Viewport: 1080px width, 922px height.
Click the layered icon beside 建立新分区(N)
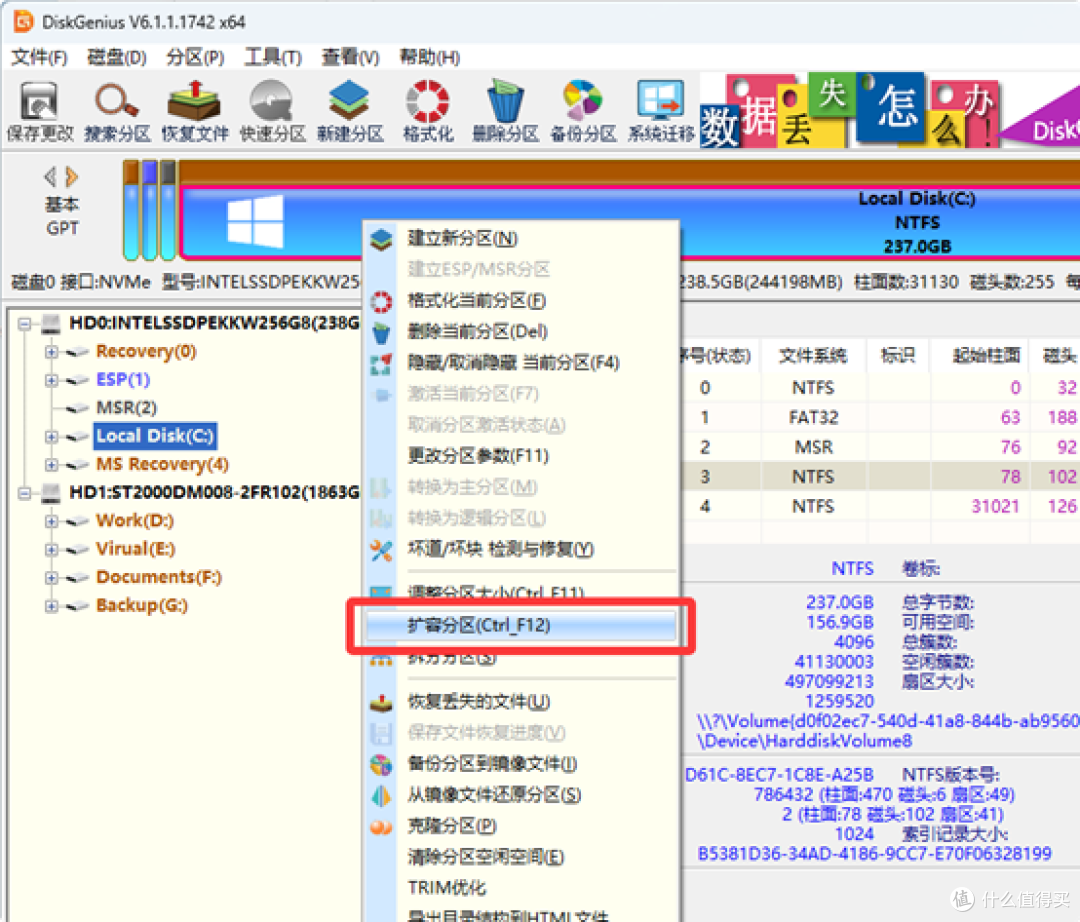tap(381, 240)
